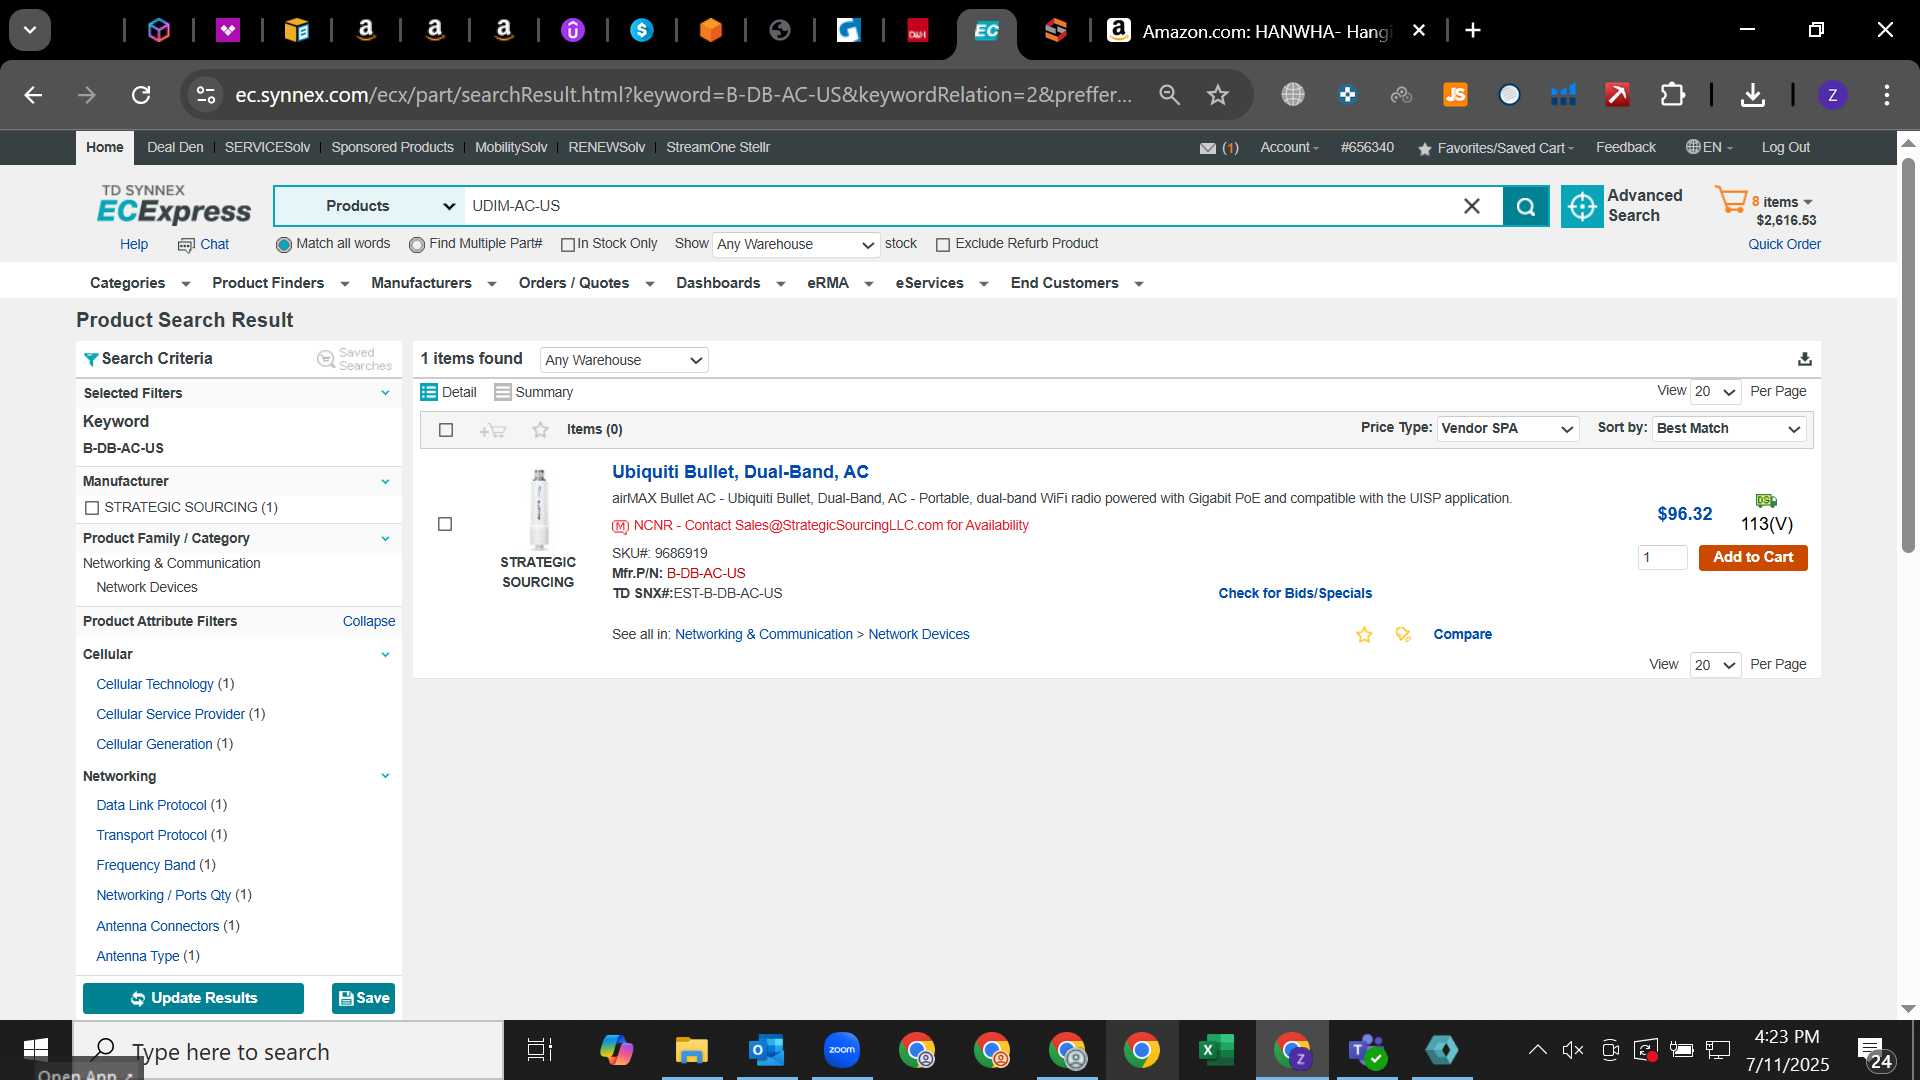Open the Products search category dropdown
Image resolution: width=1920 pixels, height=1080 pixels.
pyautogui.click(x=369, y=206)
